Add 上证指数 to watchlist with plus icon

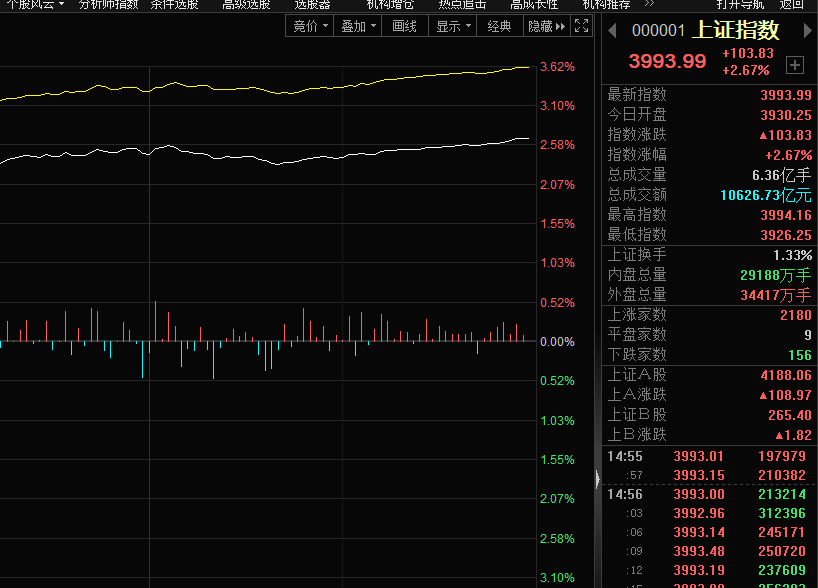795,65
